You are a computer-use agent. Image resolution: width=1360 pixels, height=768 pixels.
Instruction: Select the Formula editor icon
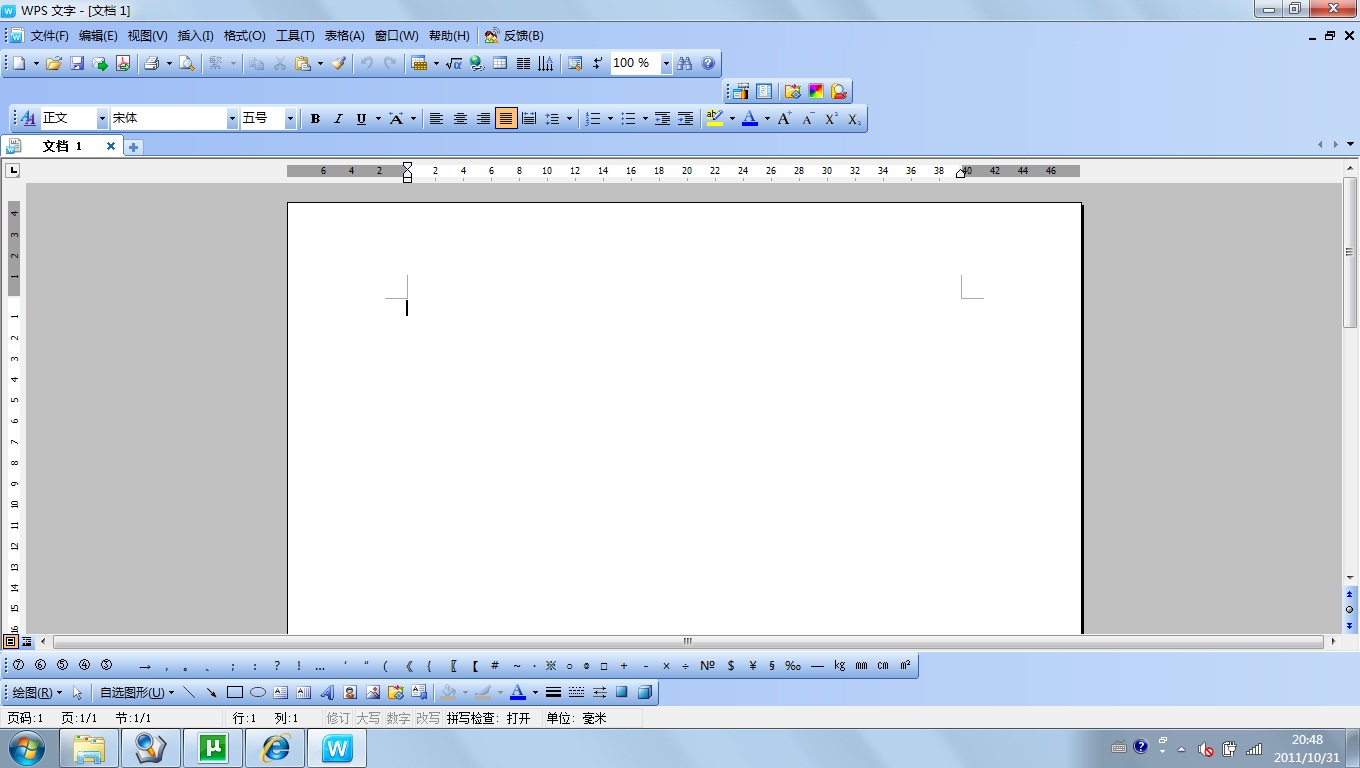tap(454, 63)
